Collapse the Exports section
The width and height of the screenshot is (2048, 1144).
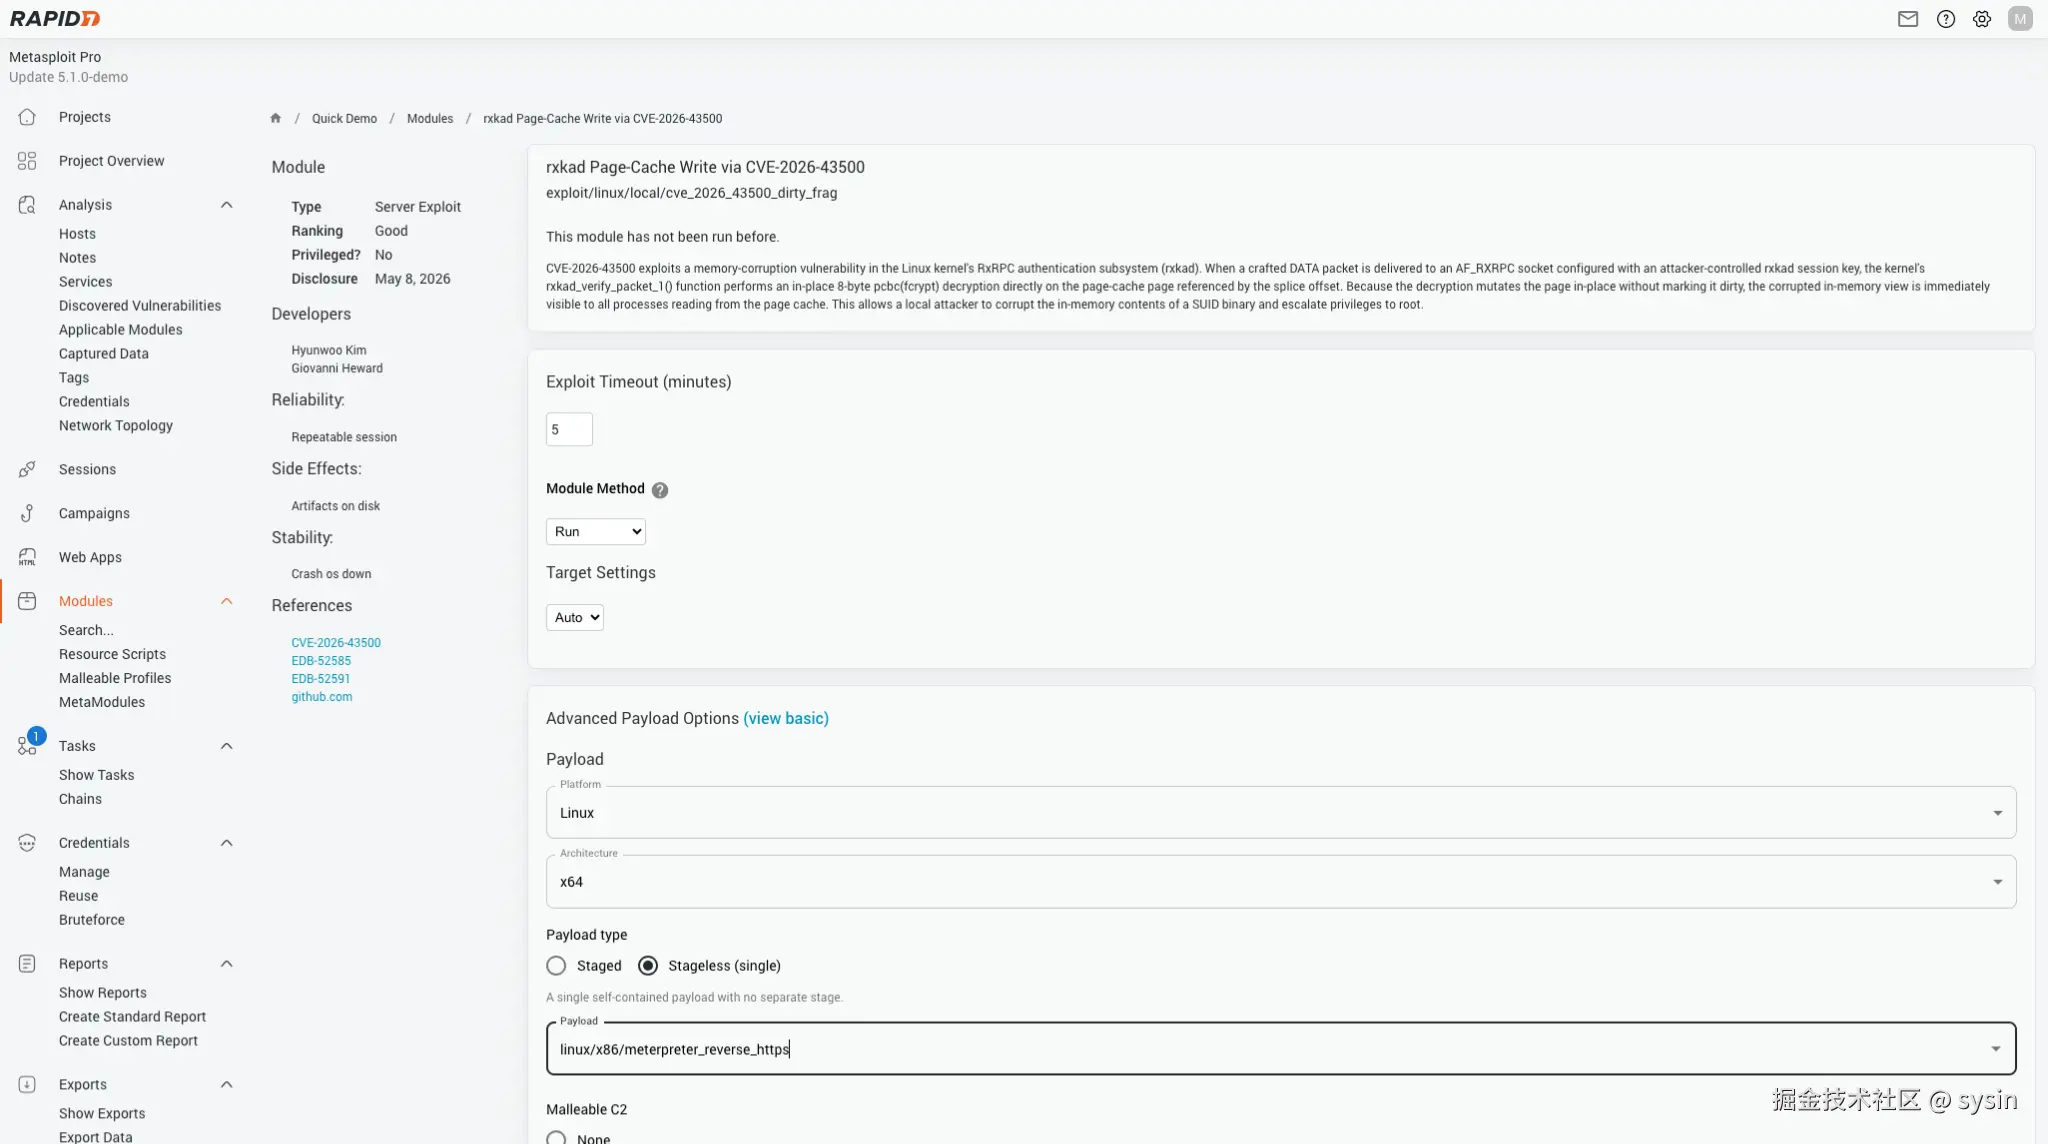227,1085
